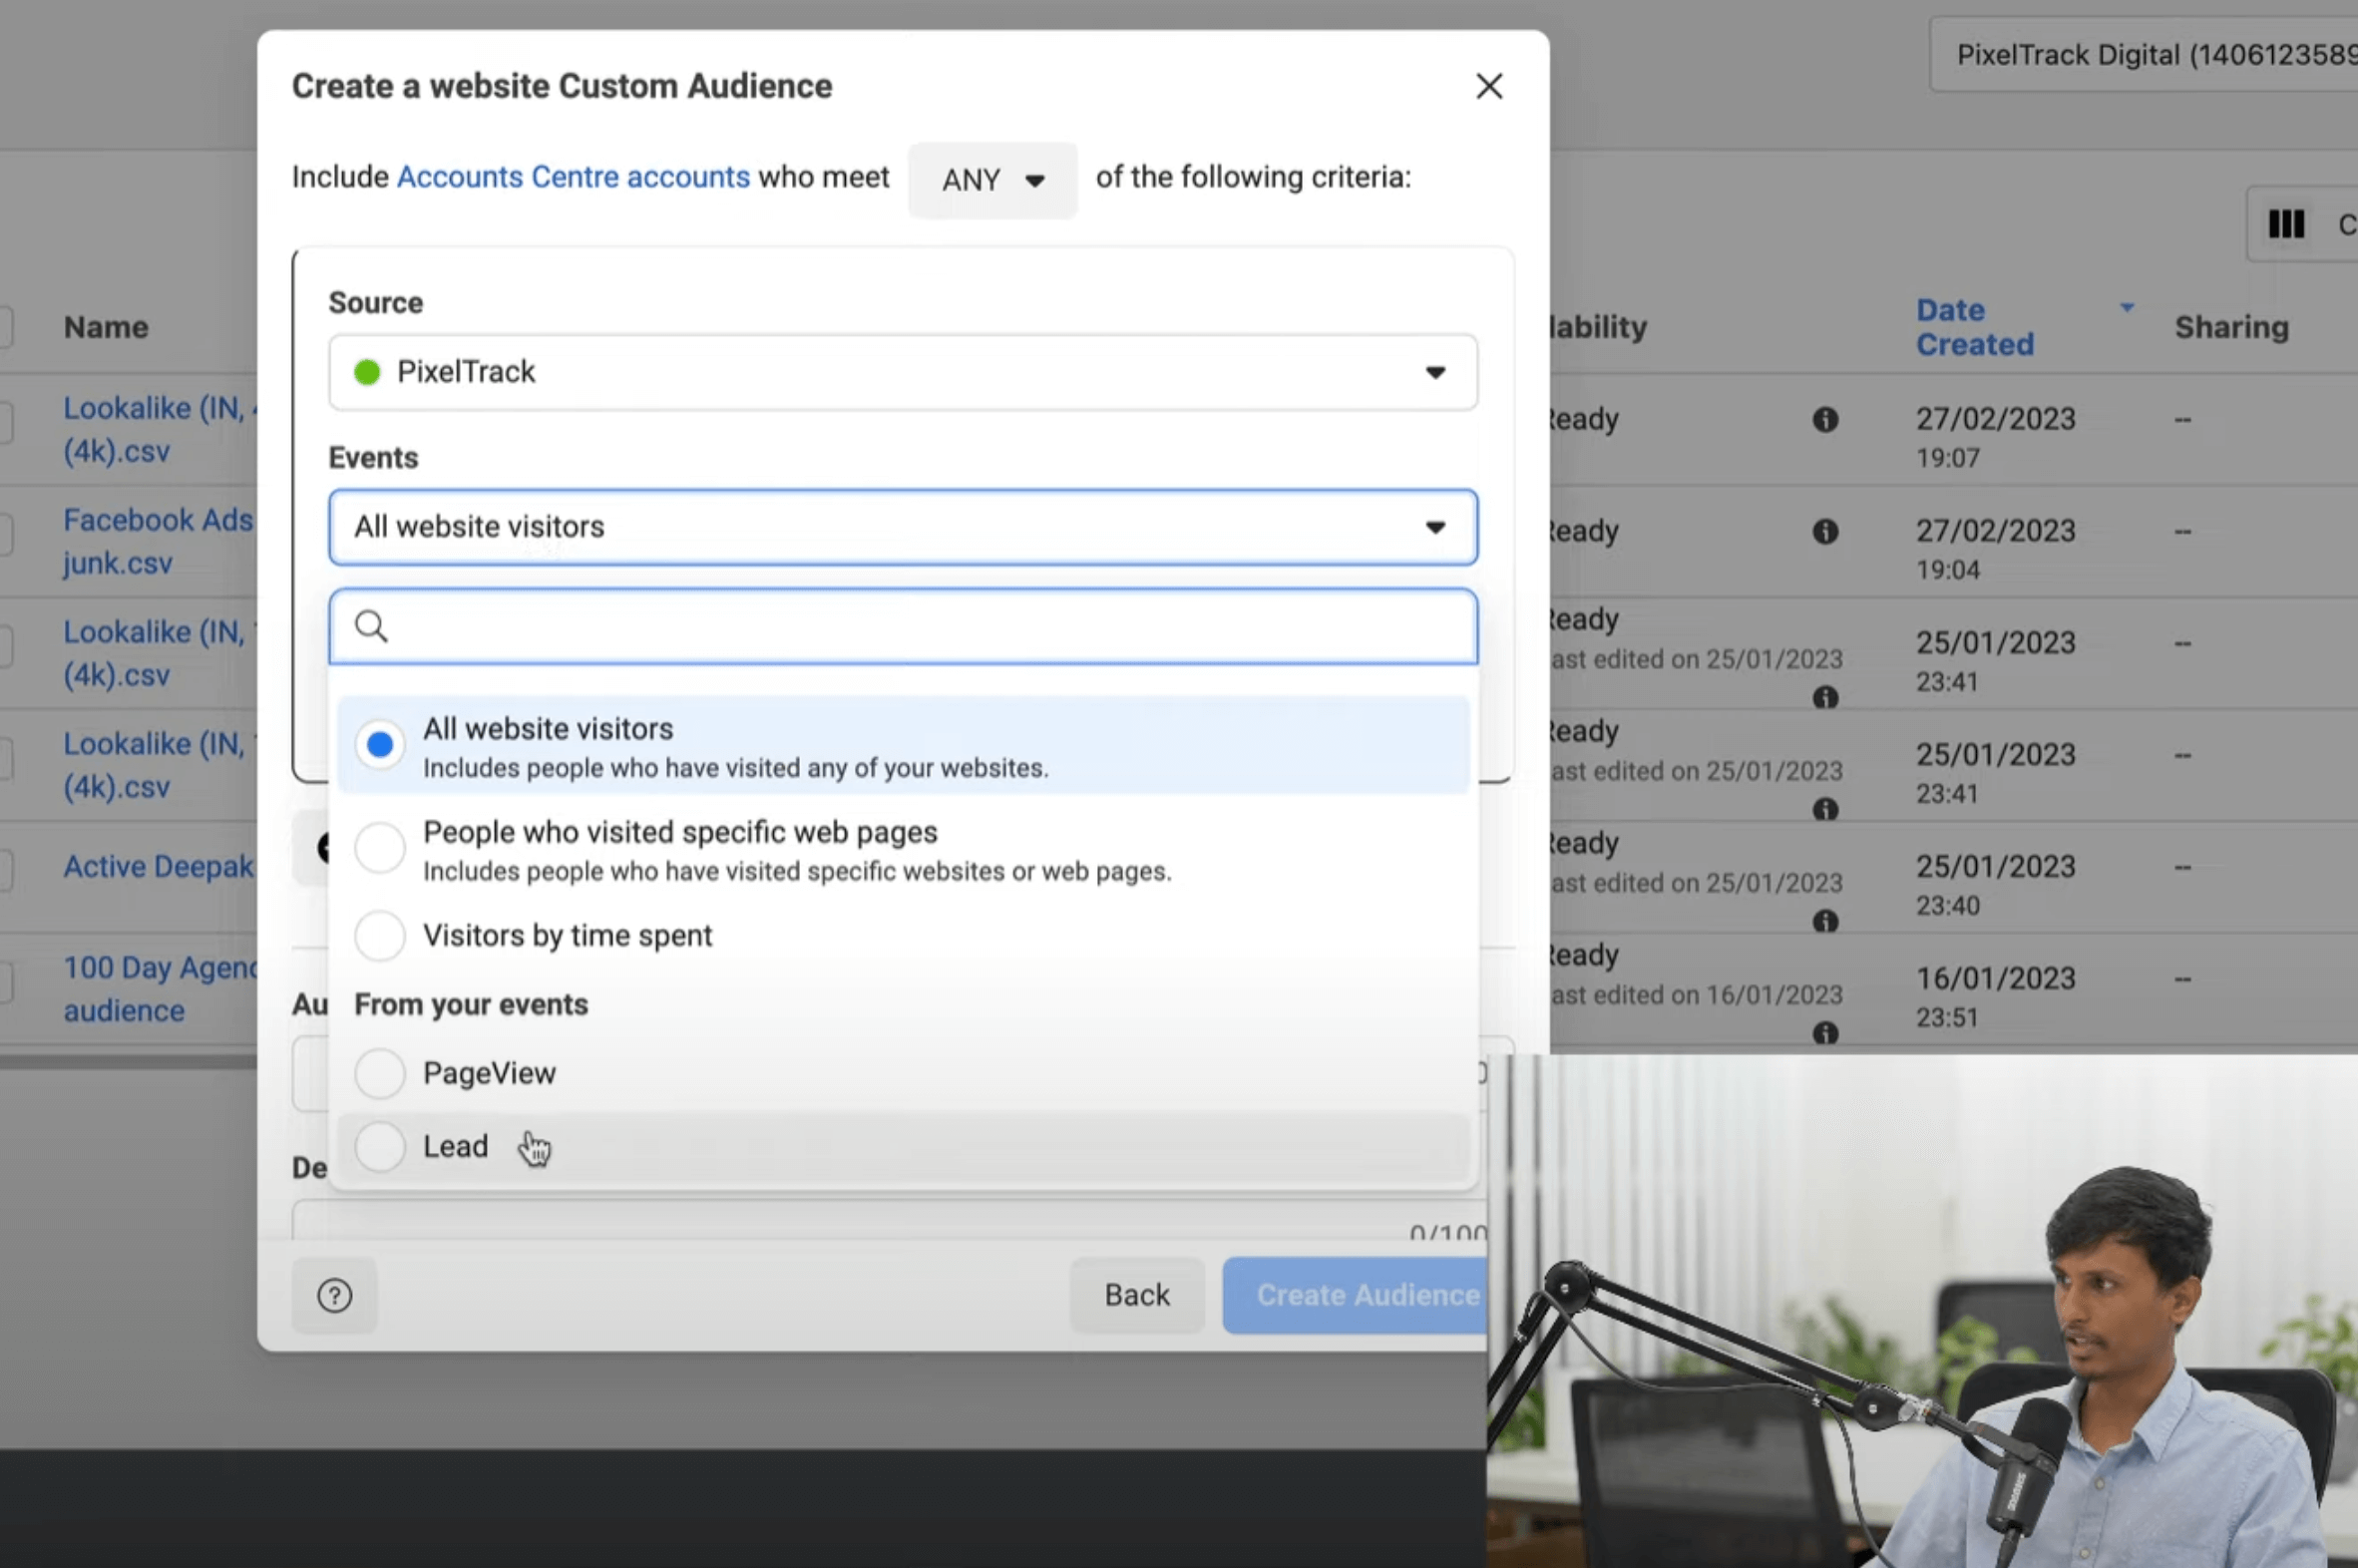The width and height of the screenshot is (2358, 1568).
Task: Click the search magnifier icon
Action: tap(371, 627)
